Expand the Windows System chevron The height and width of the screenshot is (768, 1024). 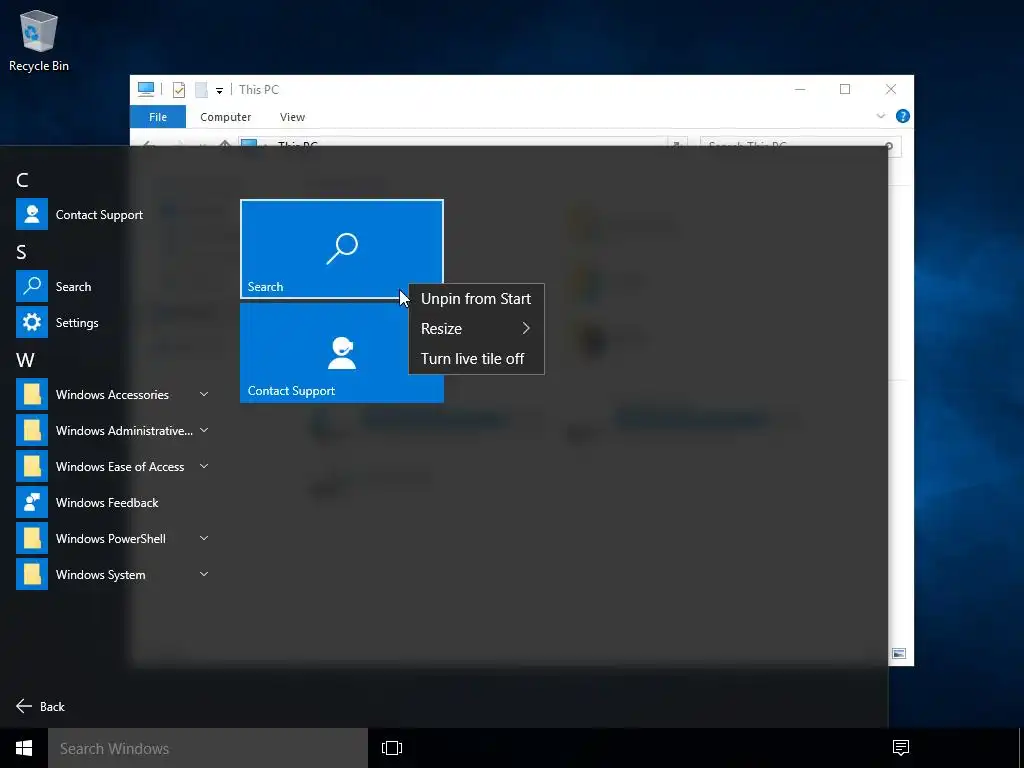(204, 574)
